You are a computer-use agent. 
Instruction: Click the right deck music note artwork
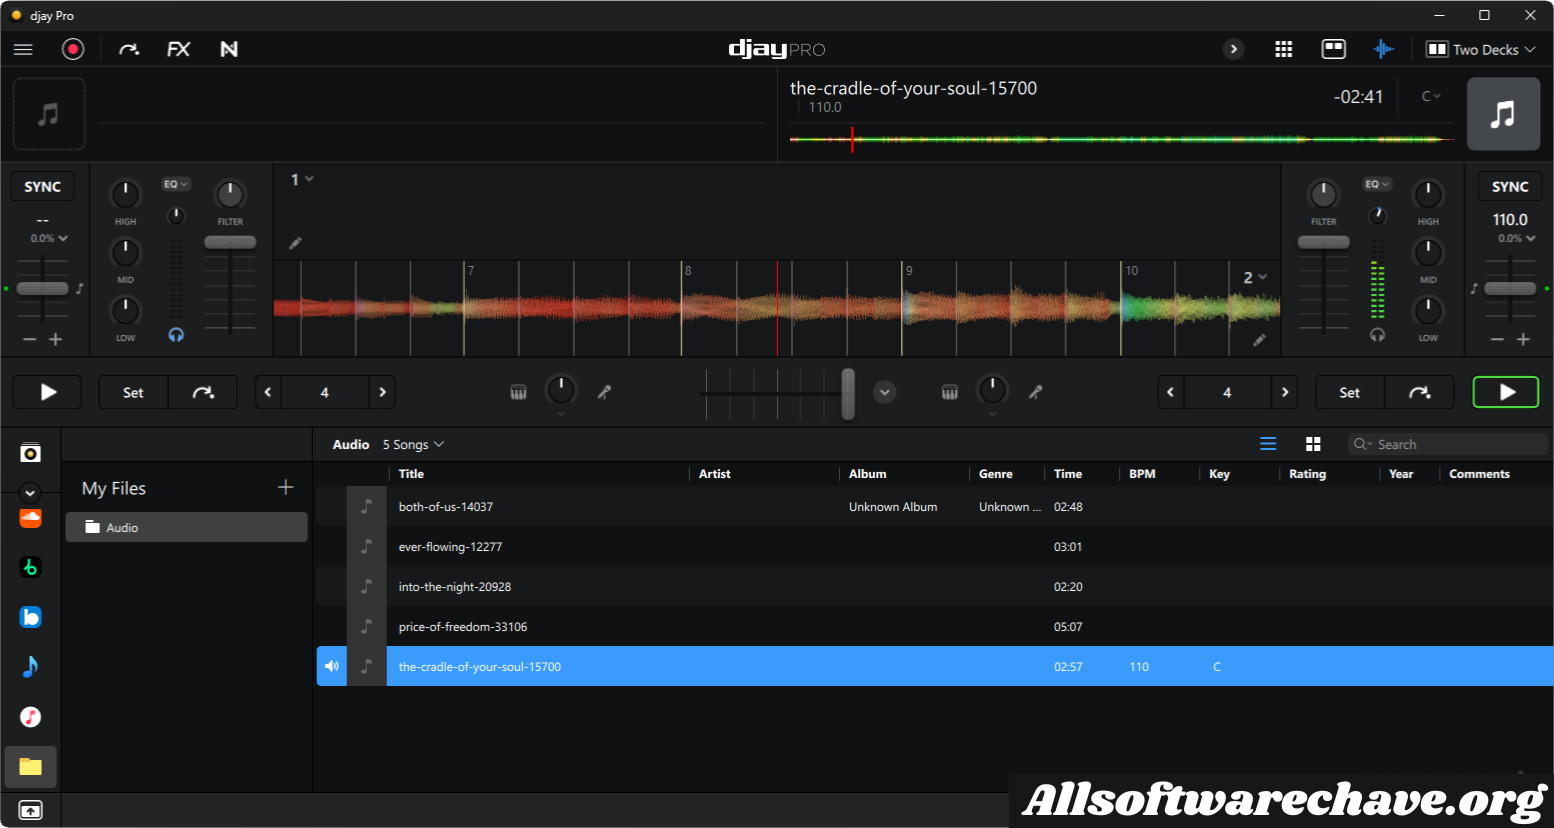(x=1503, y=114)
